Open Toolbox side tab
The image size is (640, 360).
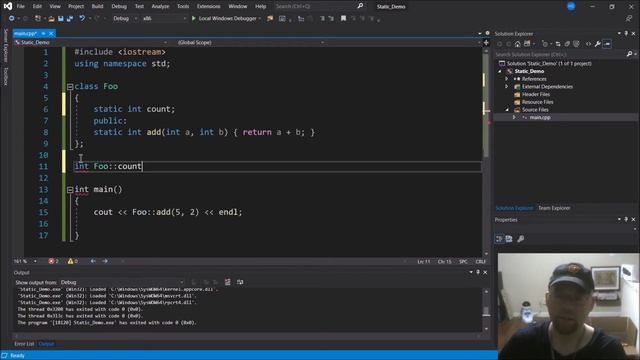[x=5, y=76]
